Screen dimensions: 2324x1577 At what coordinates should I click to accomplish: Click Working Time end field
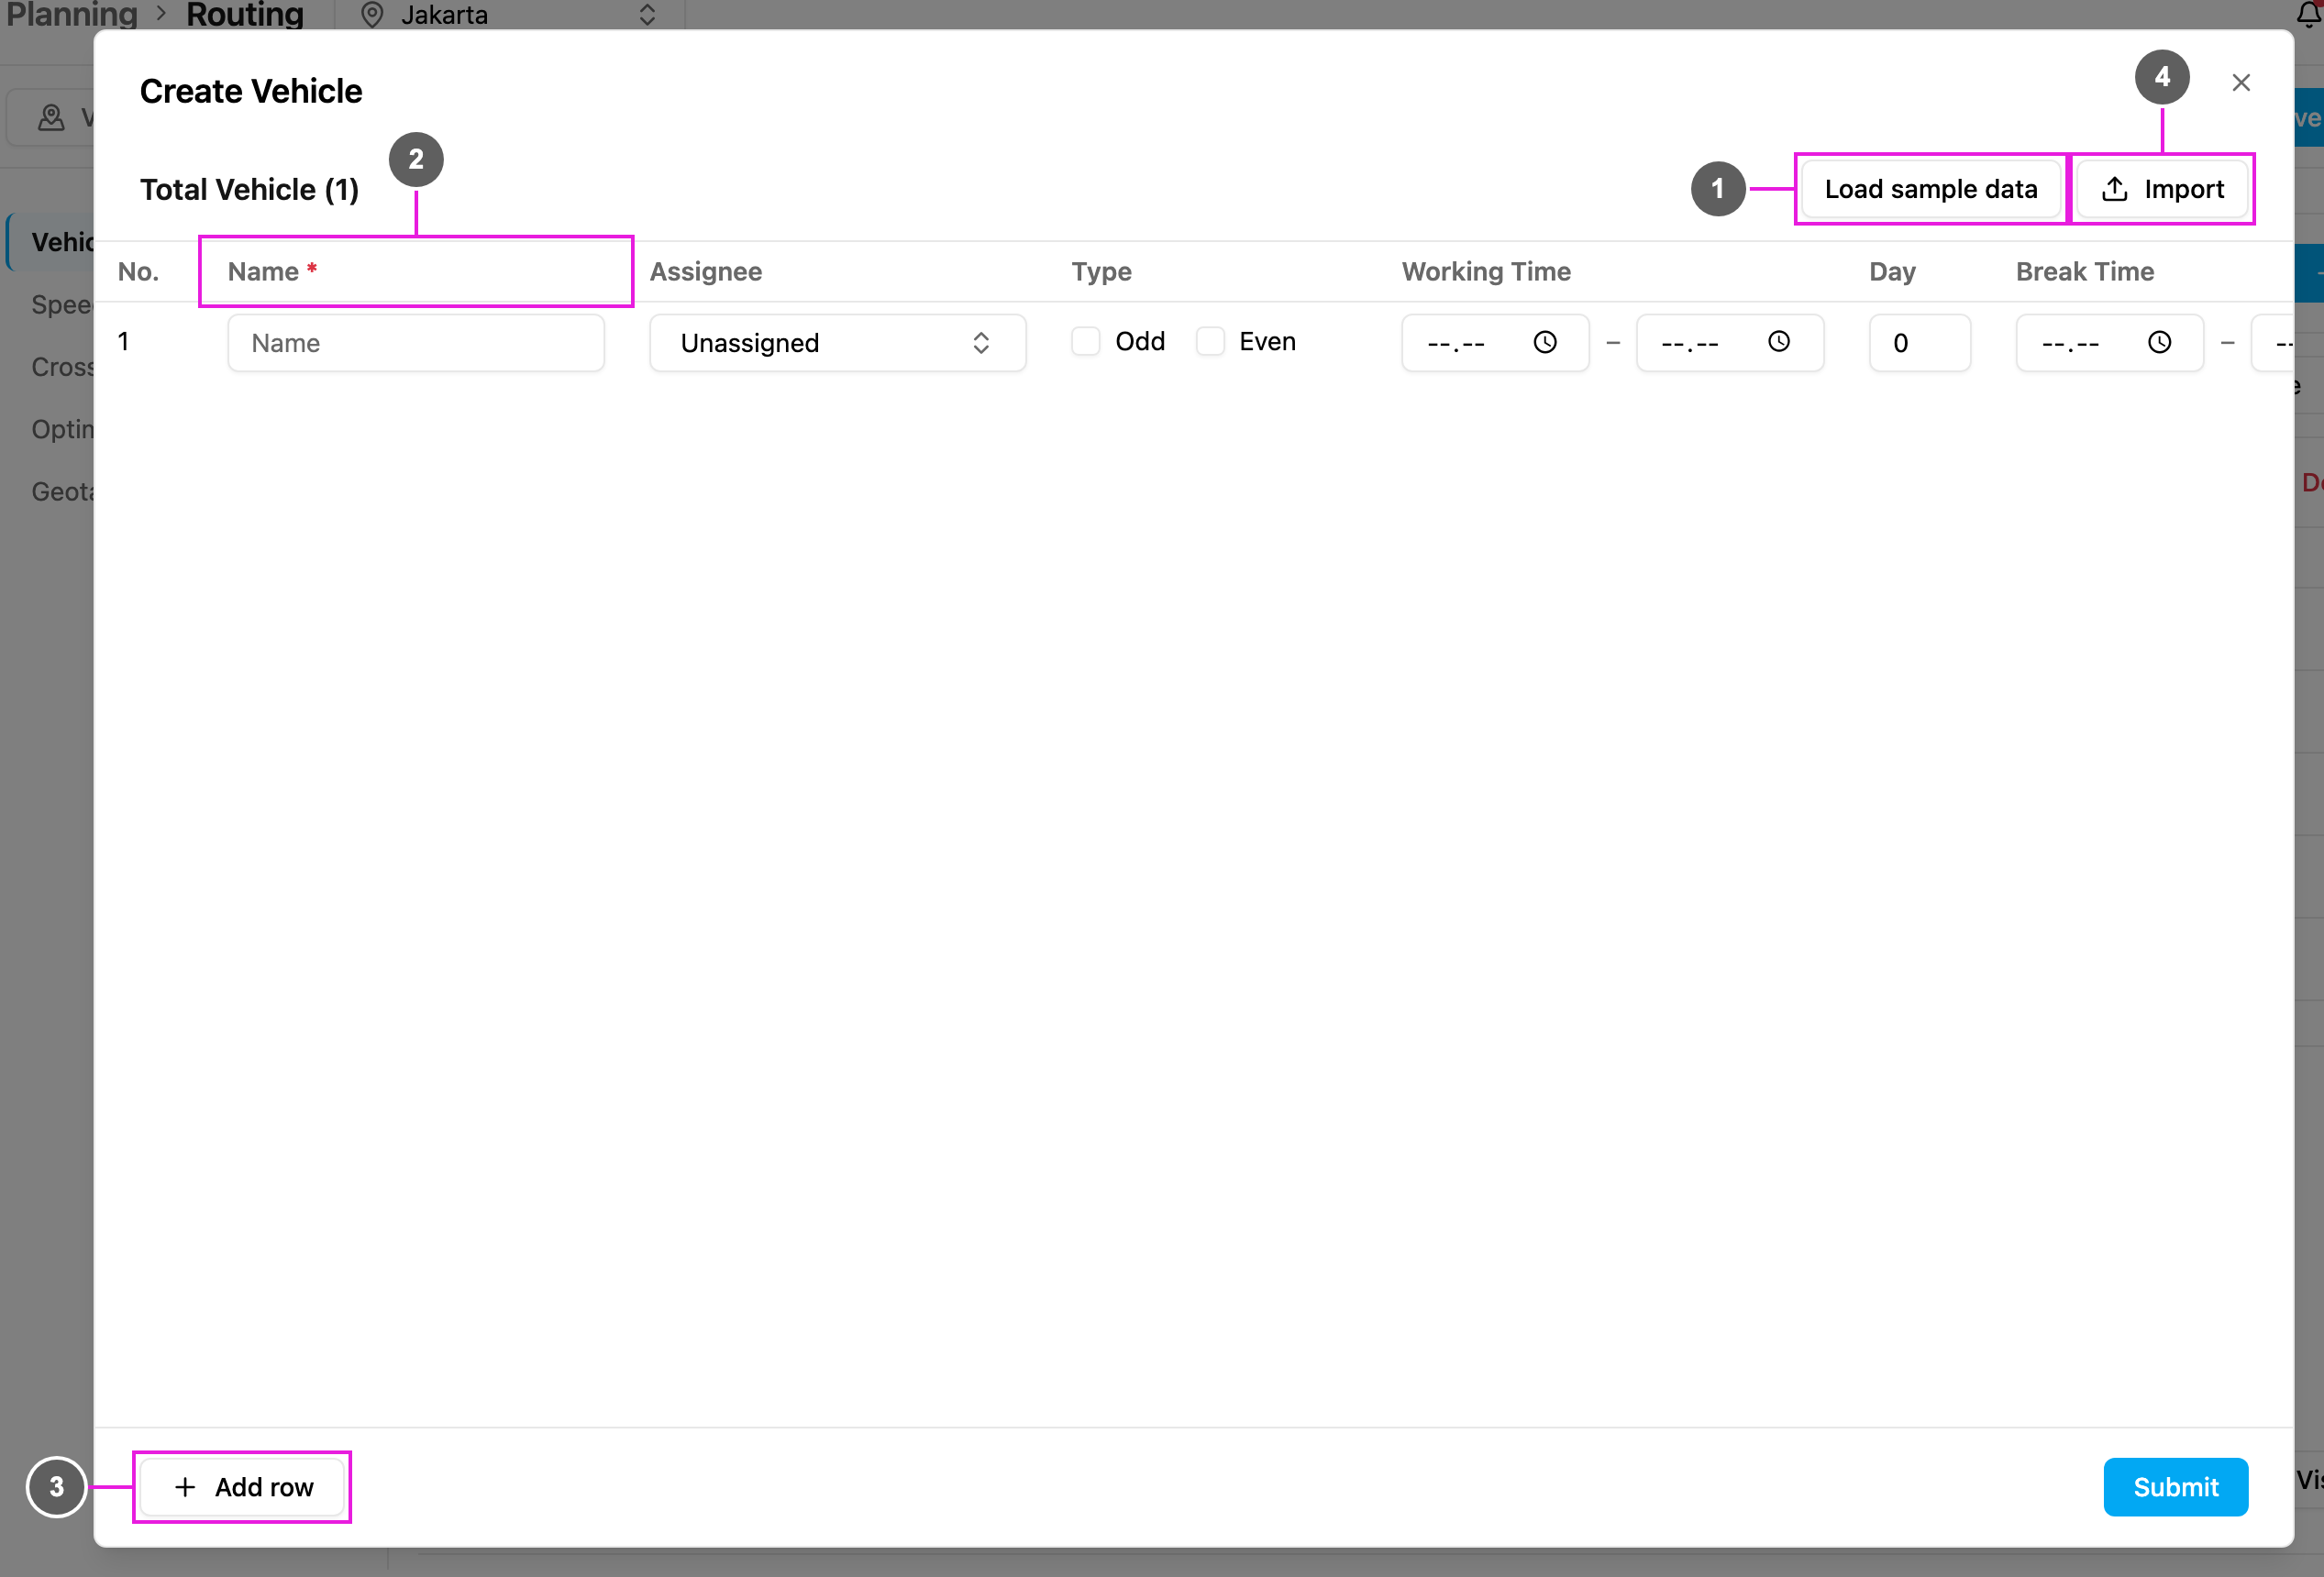[1729, 343]
